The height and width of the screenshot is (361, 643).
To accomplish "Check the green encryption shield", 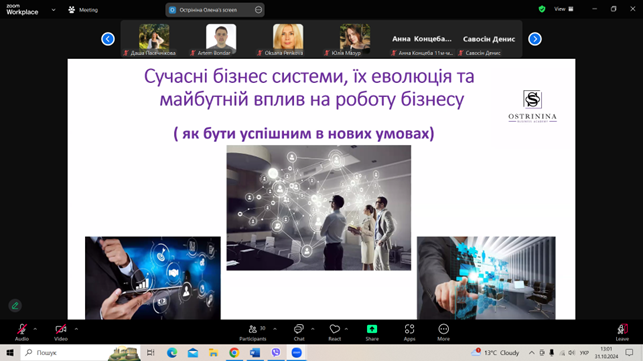I will coord(542,9).
